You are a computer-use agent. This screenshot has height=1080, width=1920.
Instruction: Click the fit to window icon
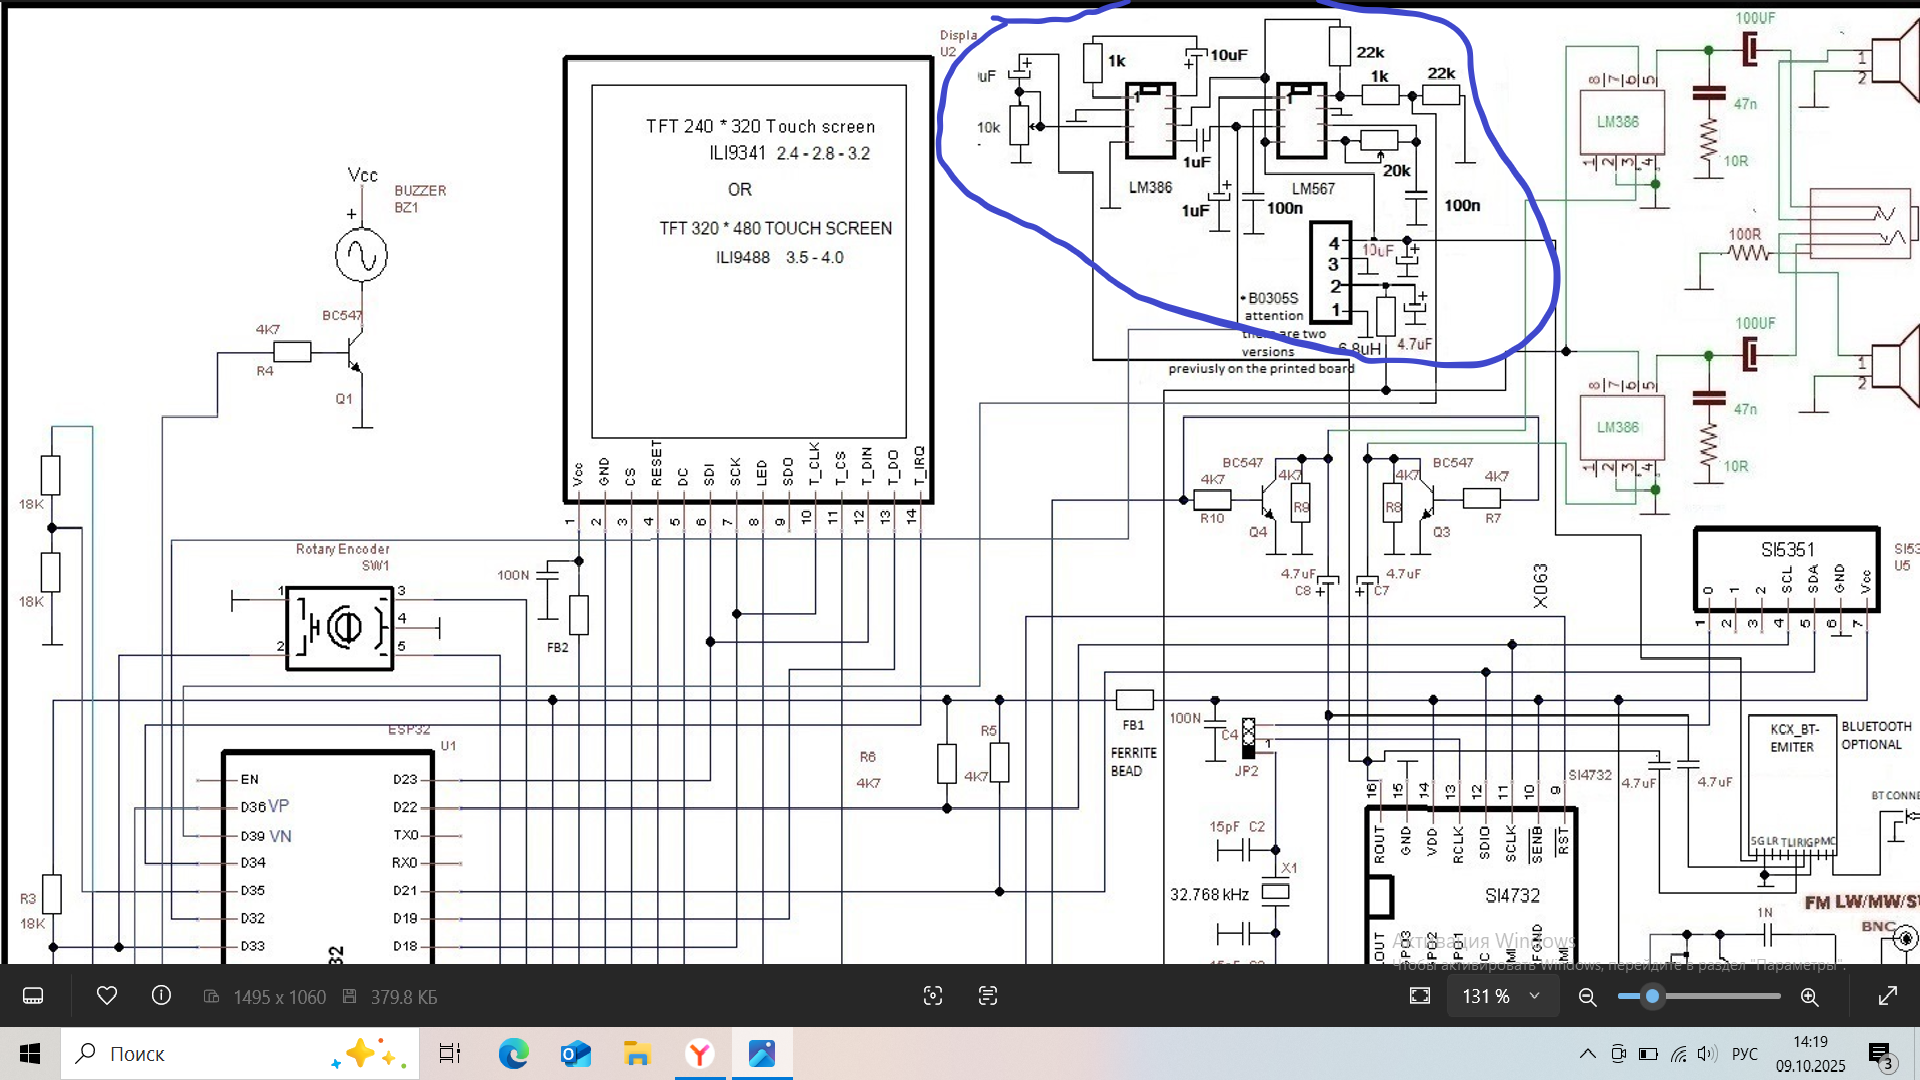tap(1420, 996)
